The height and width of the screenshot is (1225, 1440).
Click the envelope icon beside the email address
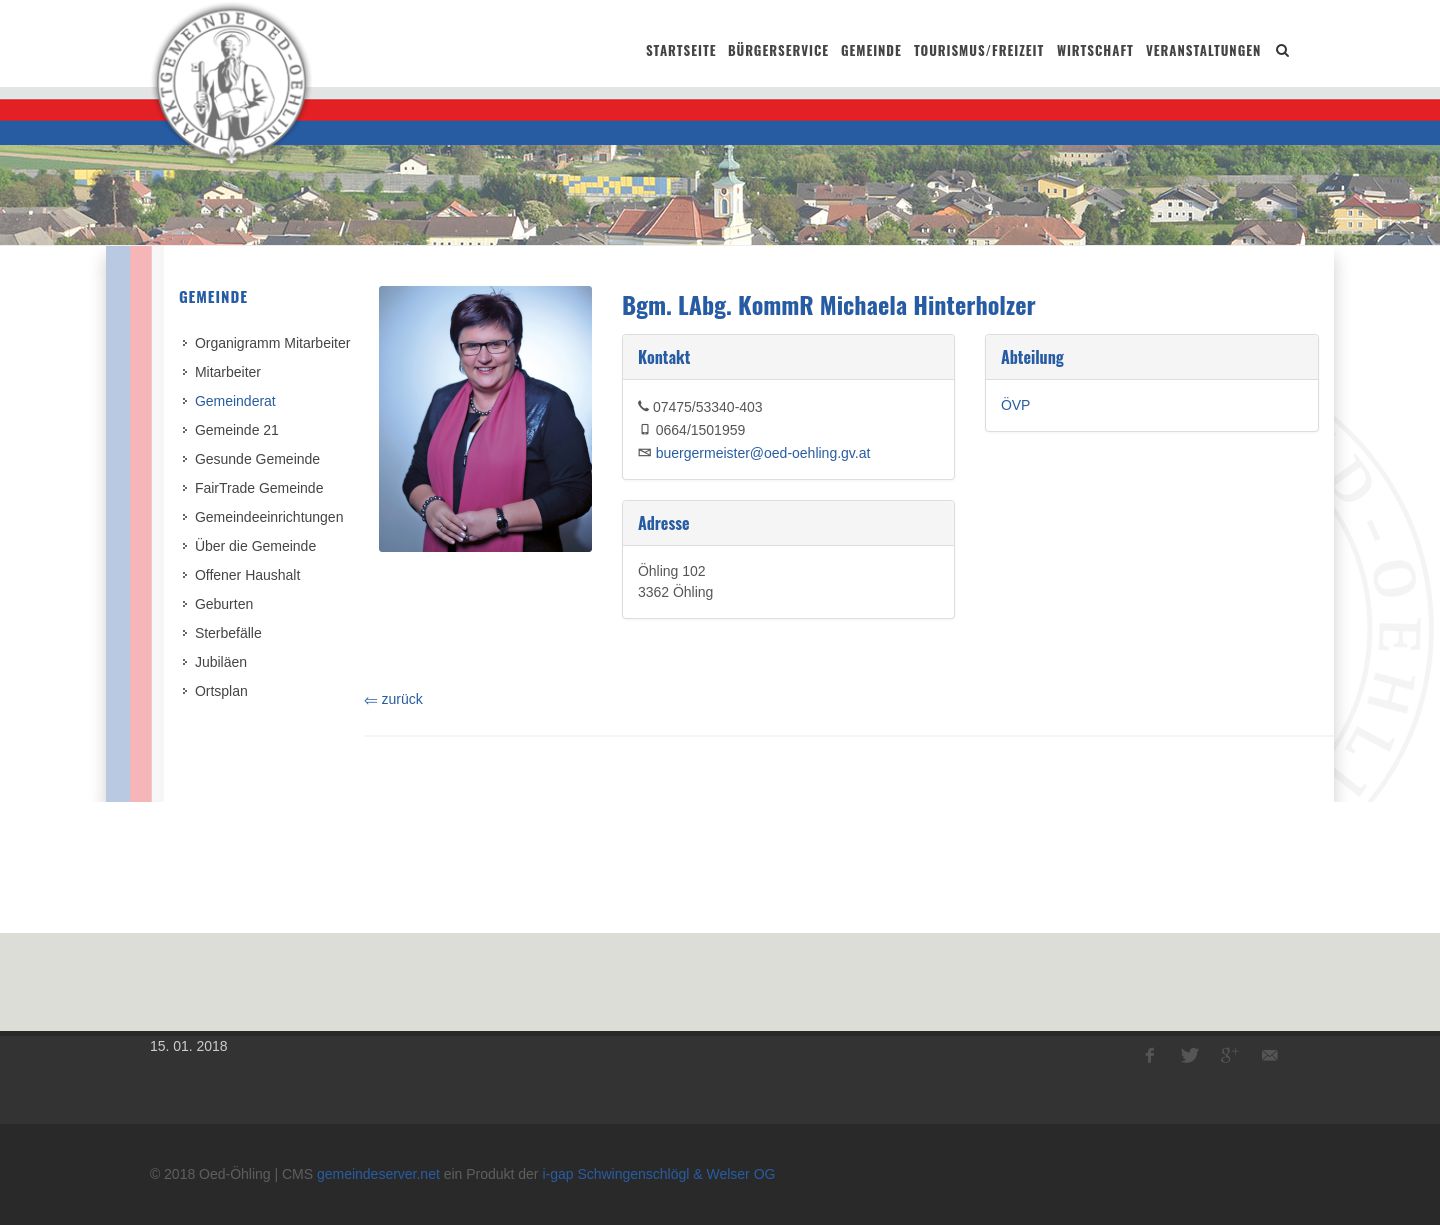[645, 452]
